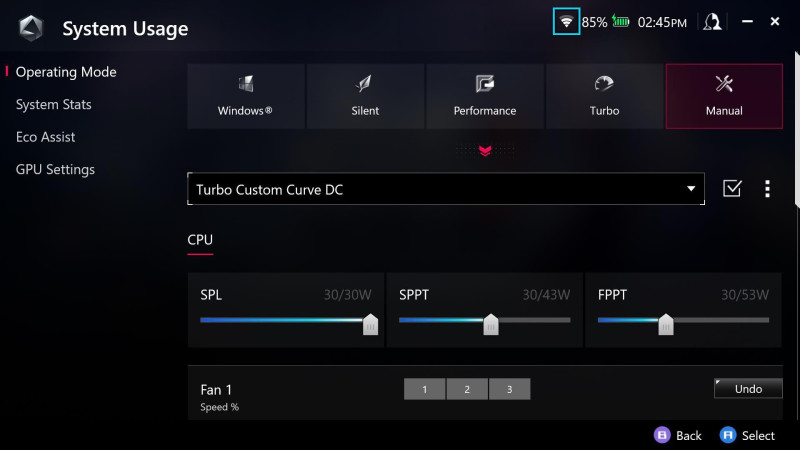Choose the Manual operating mode
Viewport: 800px width, 450px height.
click(x=724, y=96)
